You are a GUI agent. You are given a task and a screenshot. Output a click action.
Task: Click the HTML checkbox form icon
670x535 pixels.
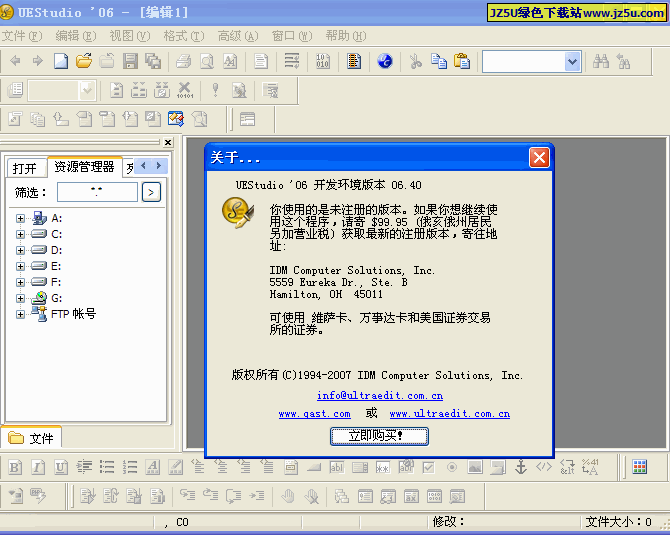tap(429, 467)
